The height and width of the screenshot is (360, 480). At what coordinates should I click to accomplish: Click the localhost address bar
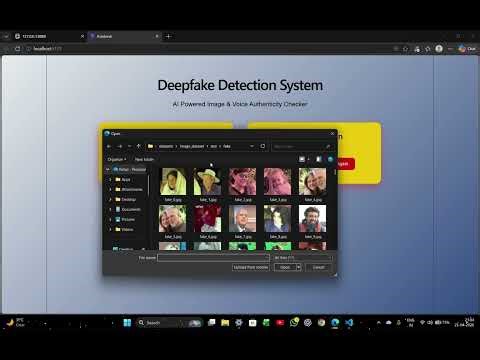click(x=207, y=49)
